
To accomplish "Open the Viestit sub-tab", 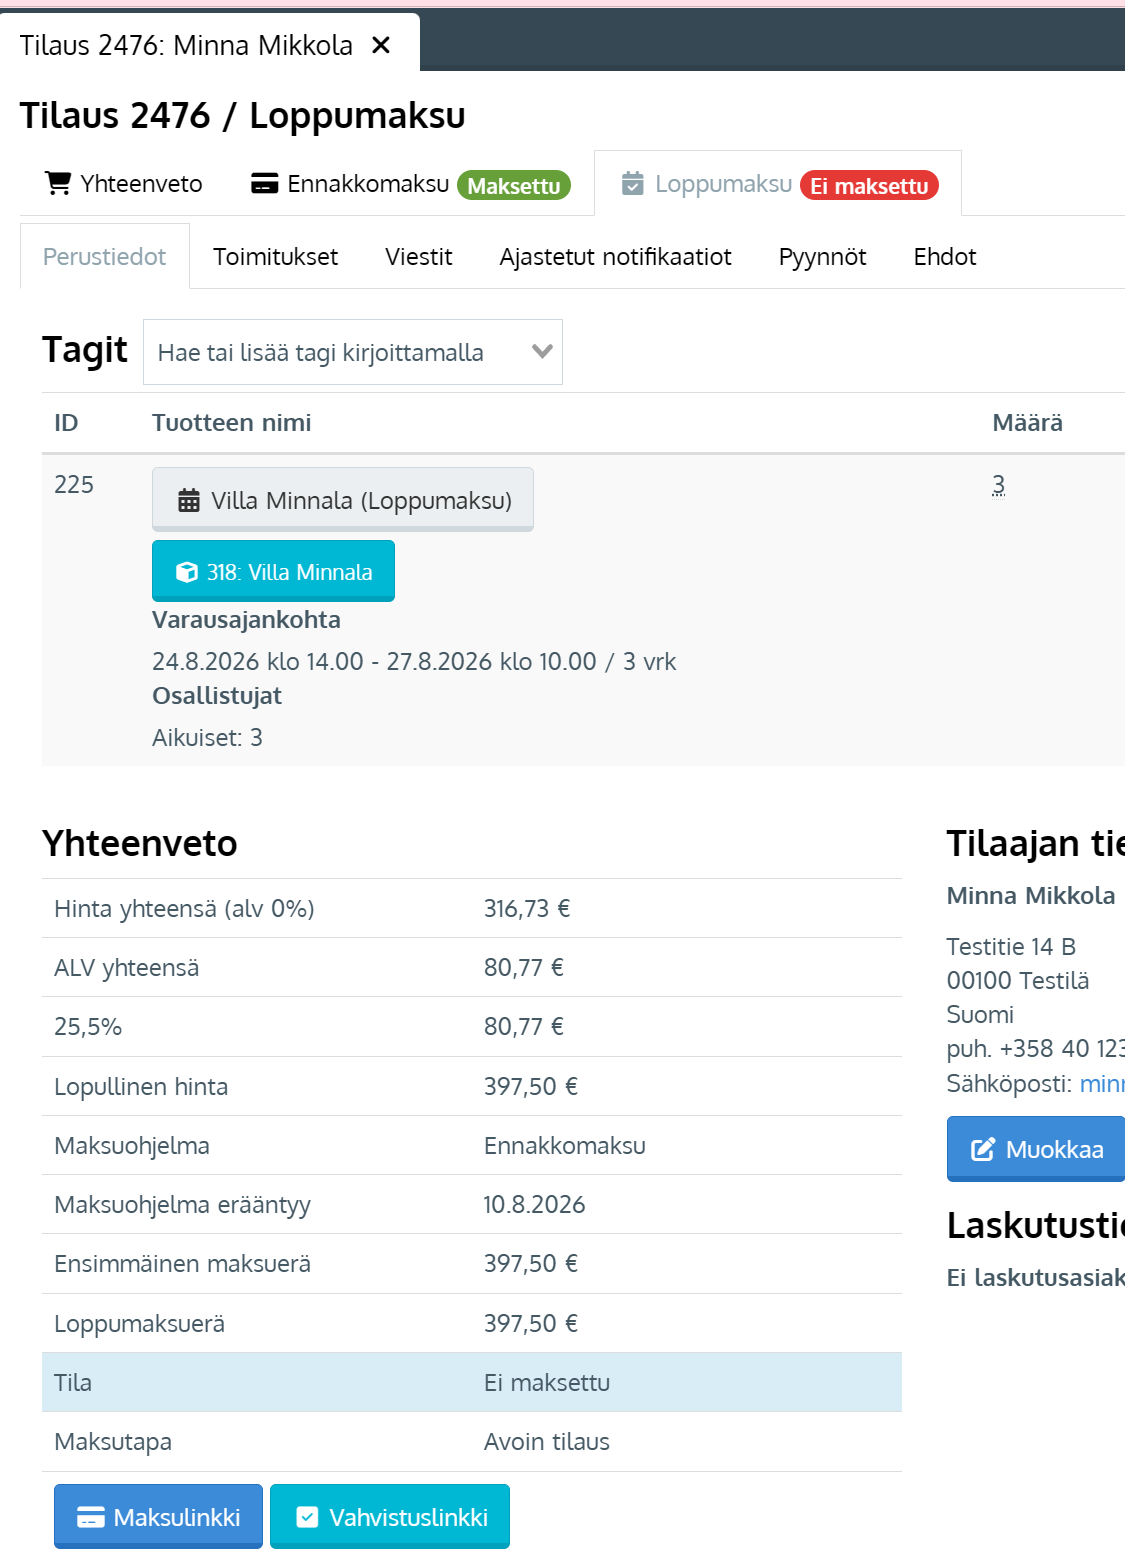I will pos(419,257).
